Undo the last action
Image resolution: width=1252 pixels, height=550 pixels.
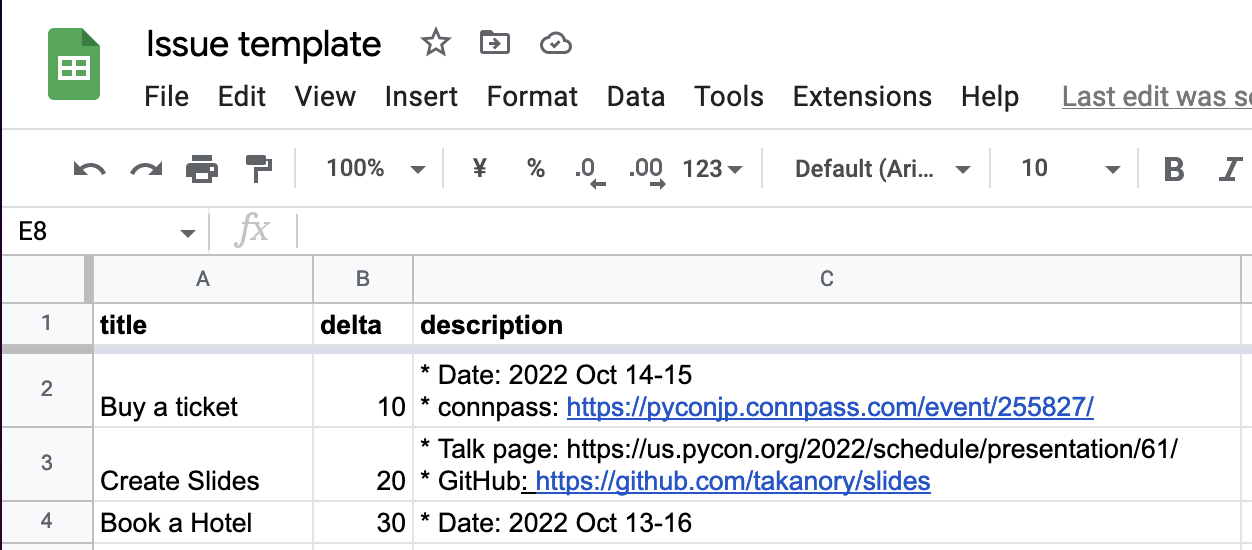(x=90, y=169)
